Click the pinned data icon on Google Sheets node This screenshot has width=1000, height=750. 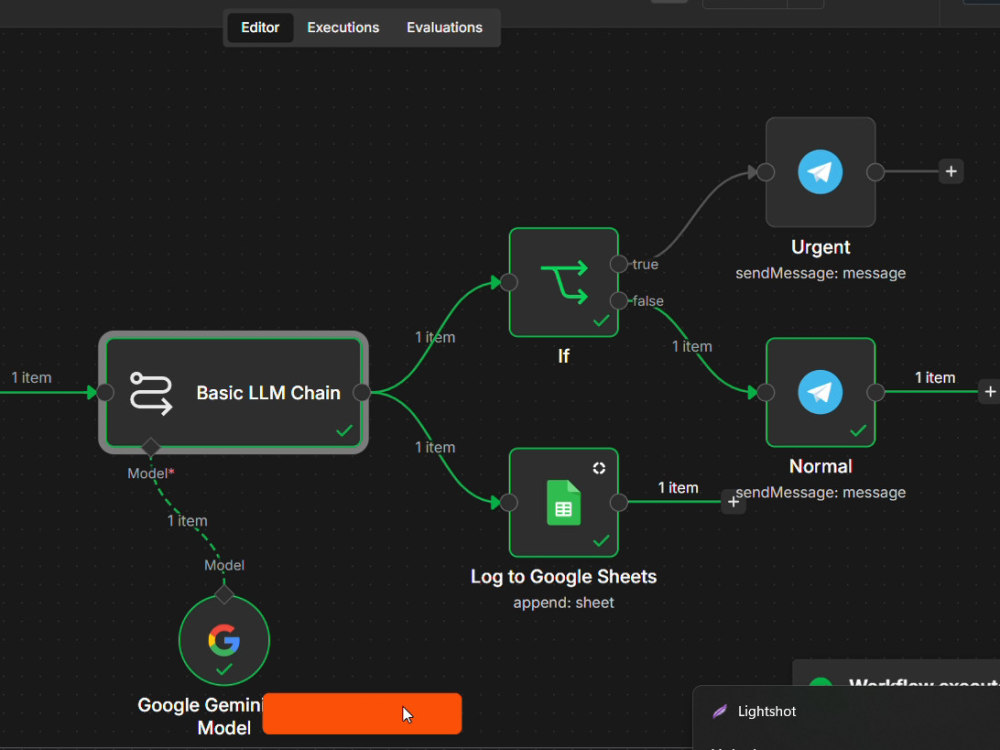pos(599,468)
